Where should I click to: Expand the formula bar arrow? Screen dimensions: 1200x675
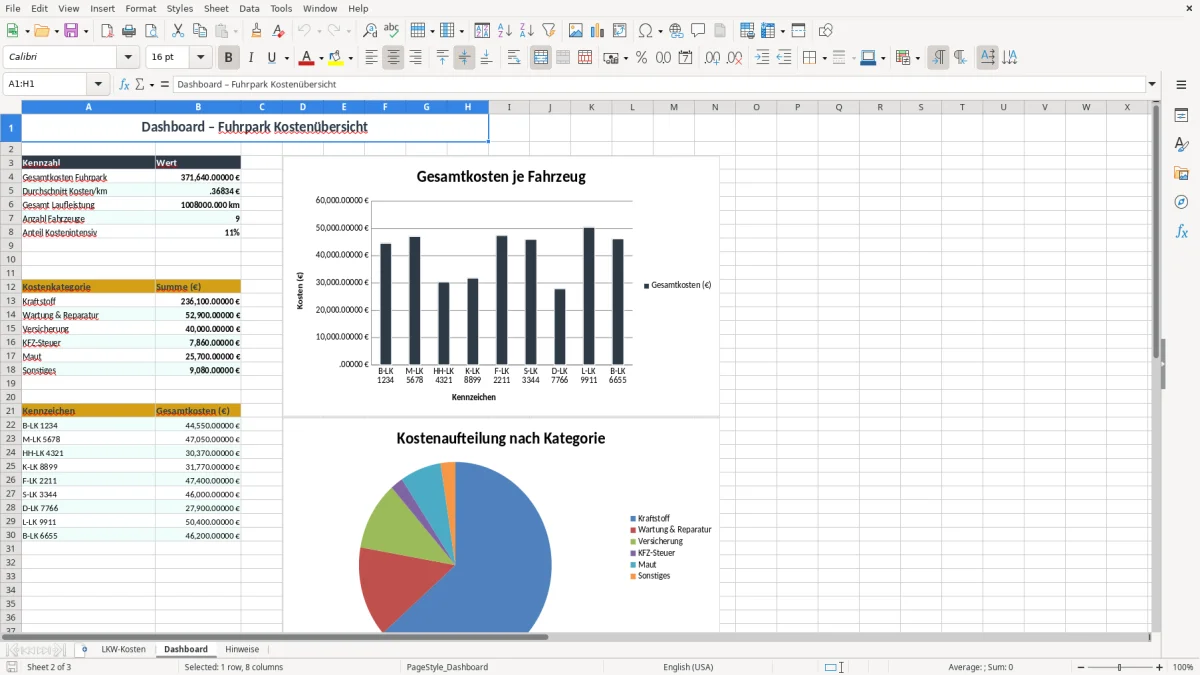pyautogui.click(x=1153, y=84)
